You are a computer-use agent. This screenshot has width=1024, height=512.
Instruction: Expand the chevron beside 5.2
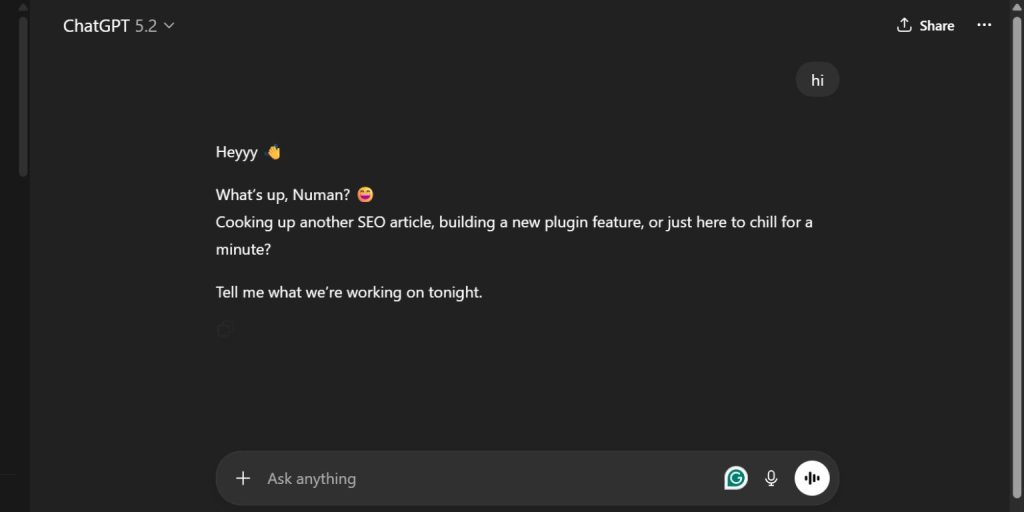(x=169, y=26)
